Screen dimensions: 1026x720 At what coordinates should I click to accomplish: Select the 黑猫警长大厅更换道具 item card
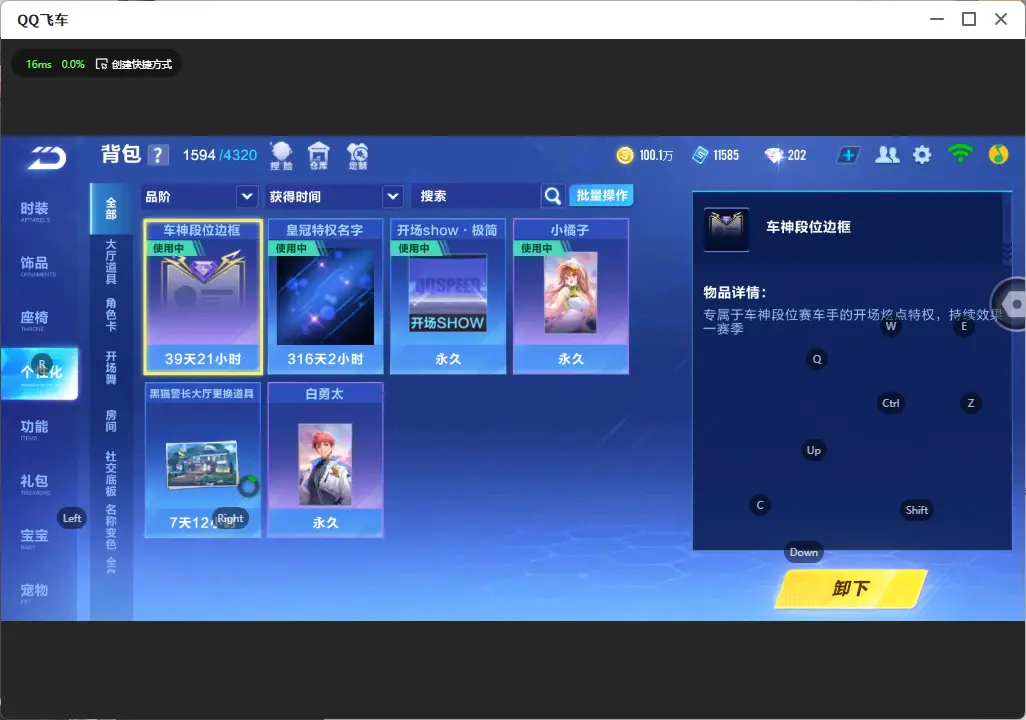pos(203,460)
